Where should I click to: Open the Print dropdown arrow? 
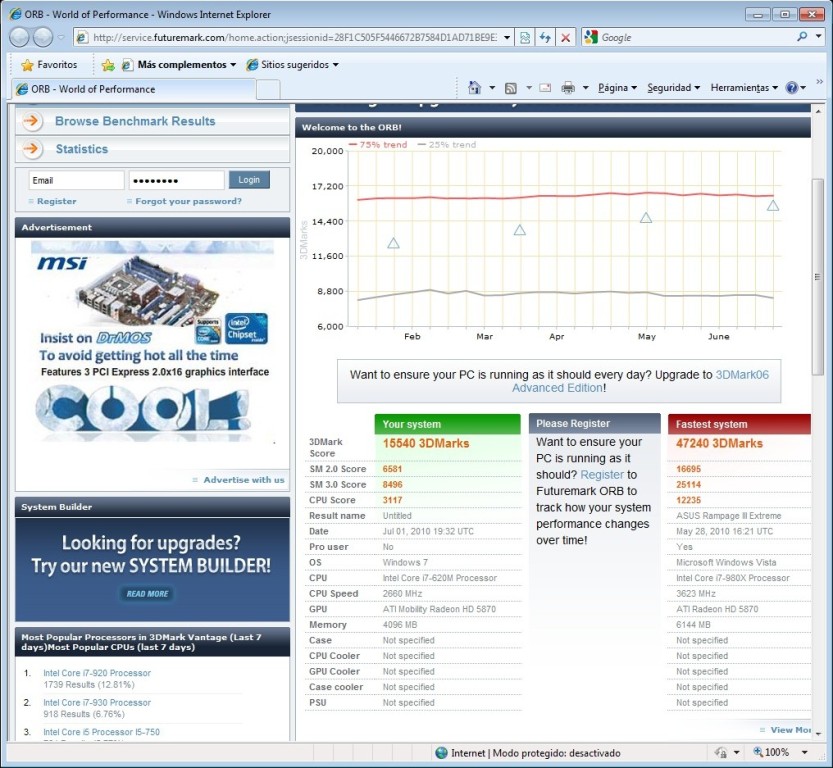pos(585,88)
